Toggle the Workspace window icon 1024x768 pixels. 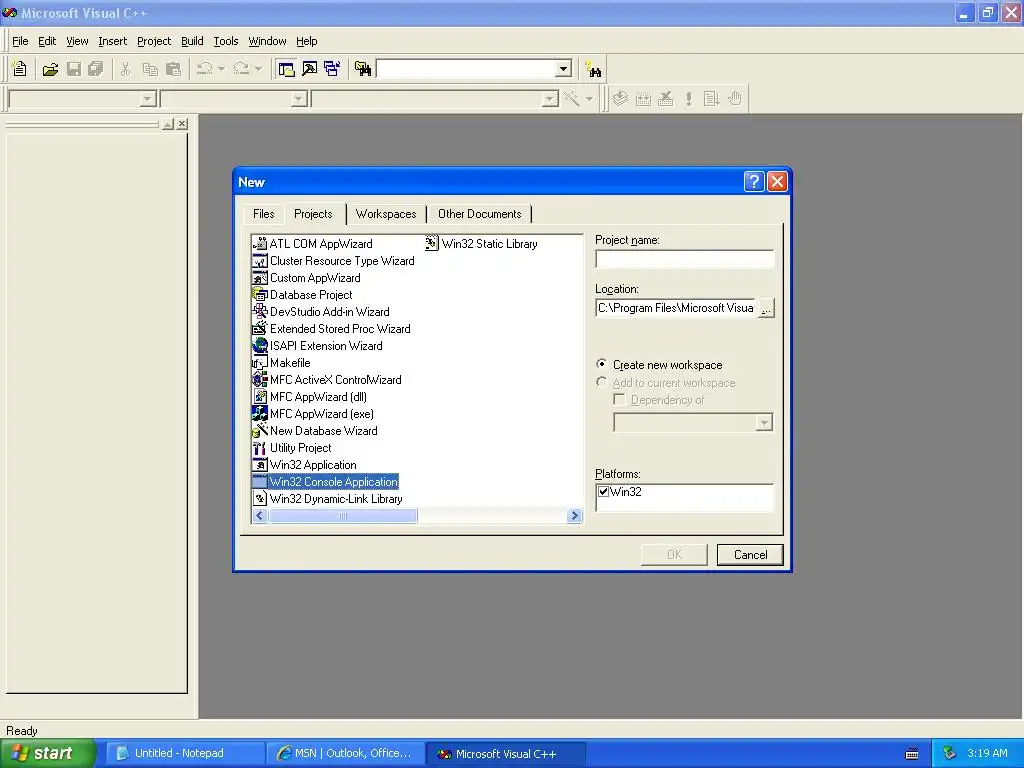pos(286,69)
